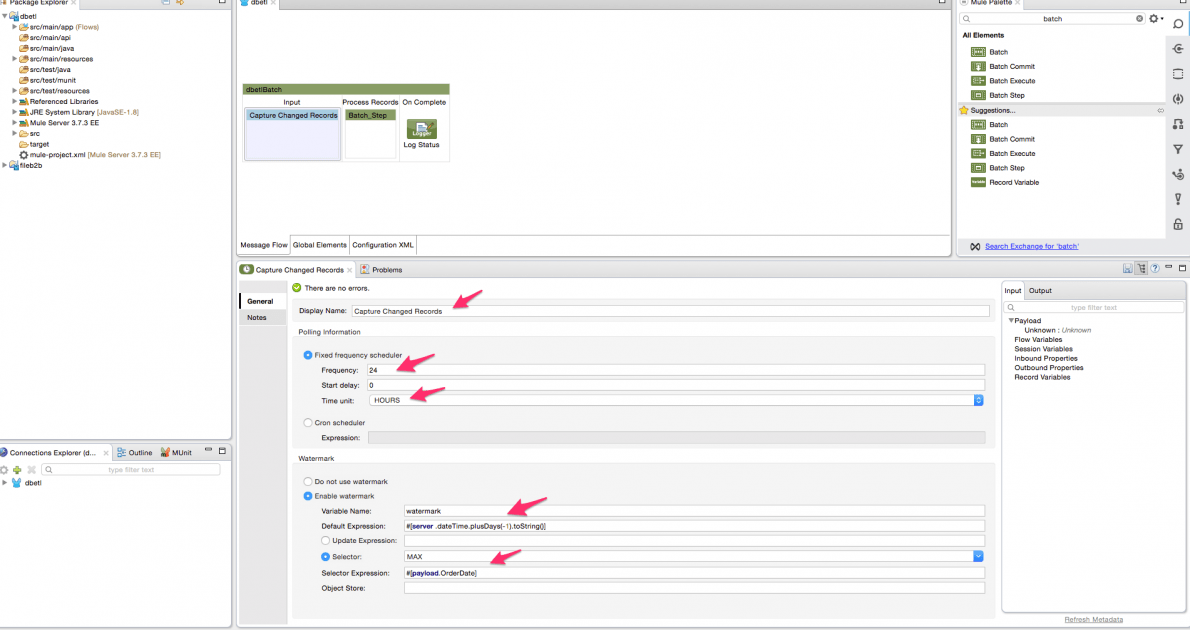Expand the dbetl project in Package Explorer
Screen dimensions: 1190x630
point(8,15)
